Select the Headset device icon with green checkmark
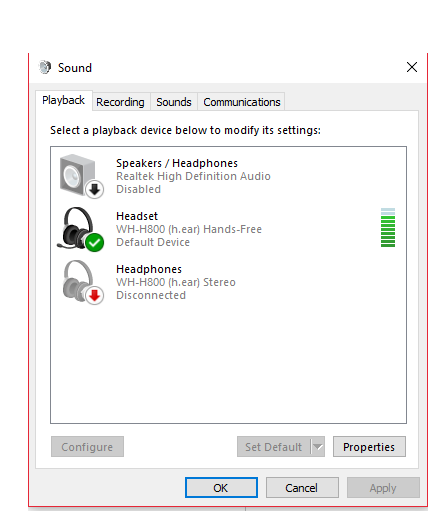This screenshot has height=511, width=428. (80, 229)
